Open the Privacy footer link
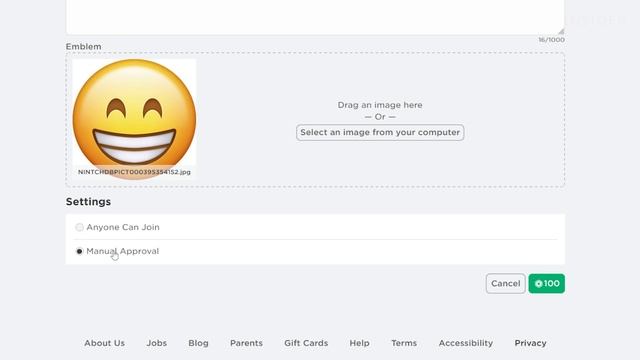Image resolution: width=640 pixels, height=360 pixels. tap(530, 343)
